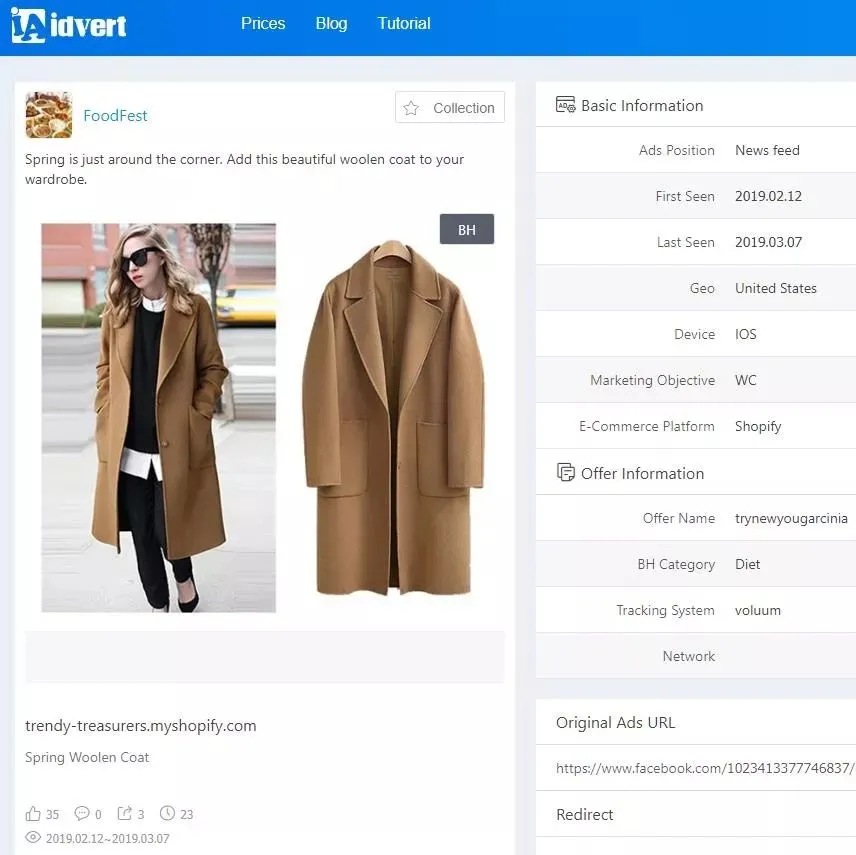
Task: Click the eye icon near date range
Action: (33, 838)
